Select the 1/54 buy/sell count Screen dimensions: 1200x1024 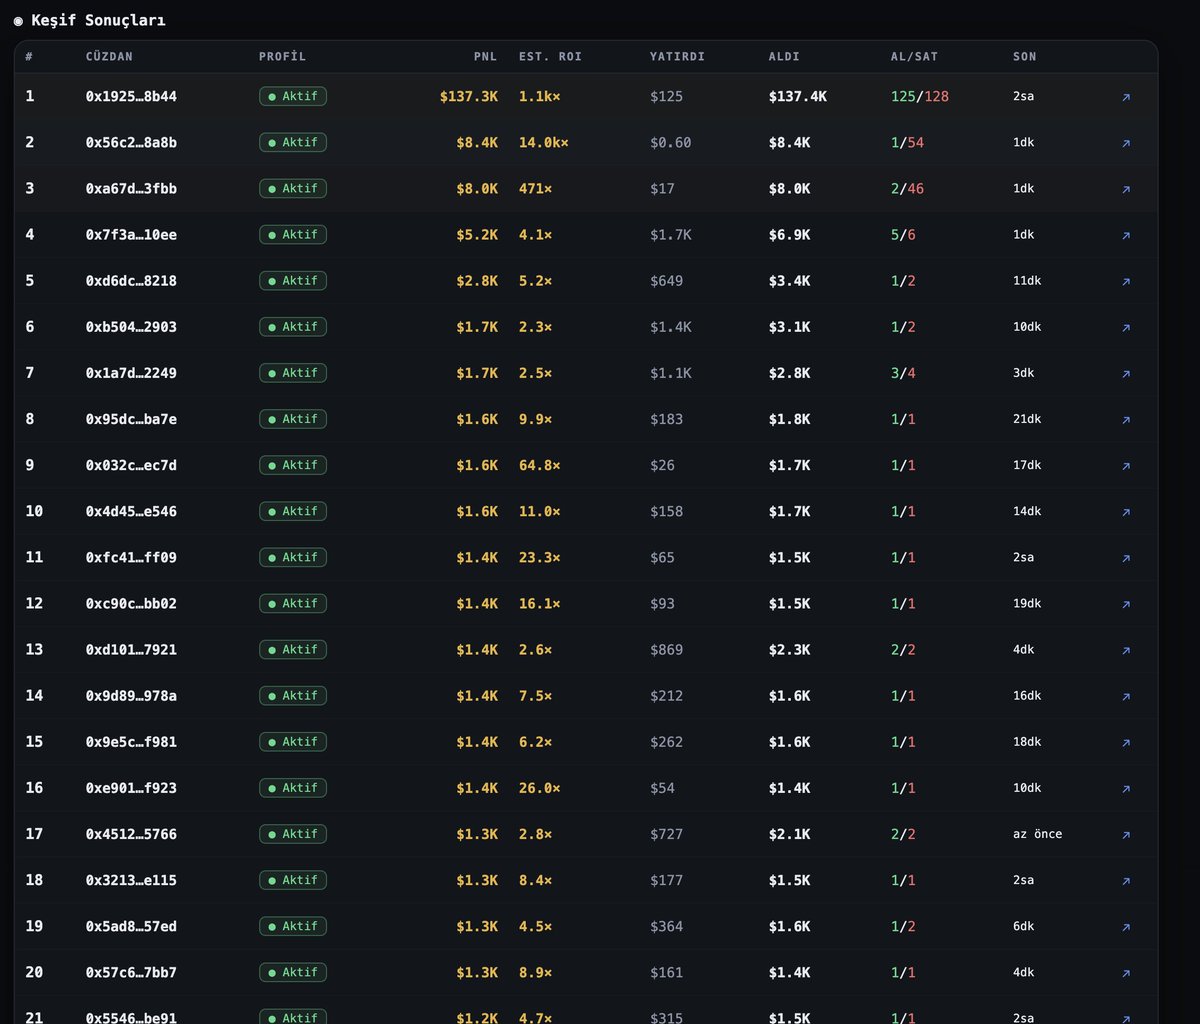click(907, 143)
